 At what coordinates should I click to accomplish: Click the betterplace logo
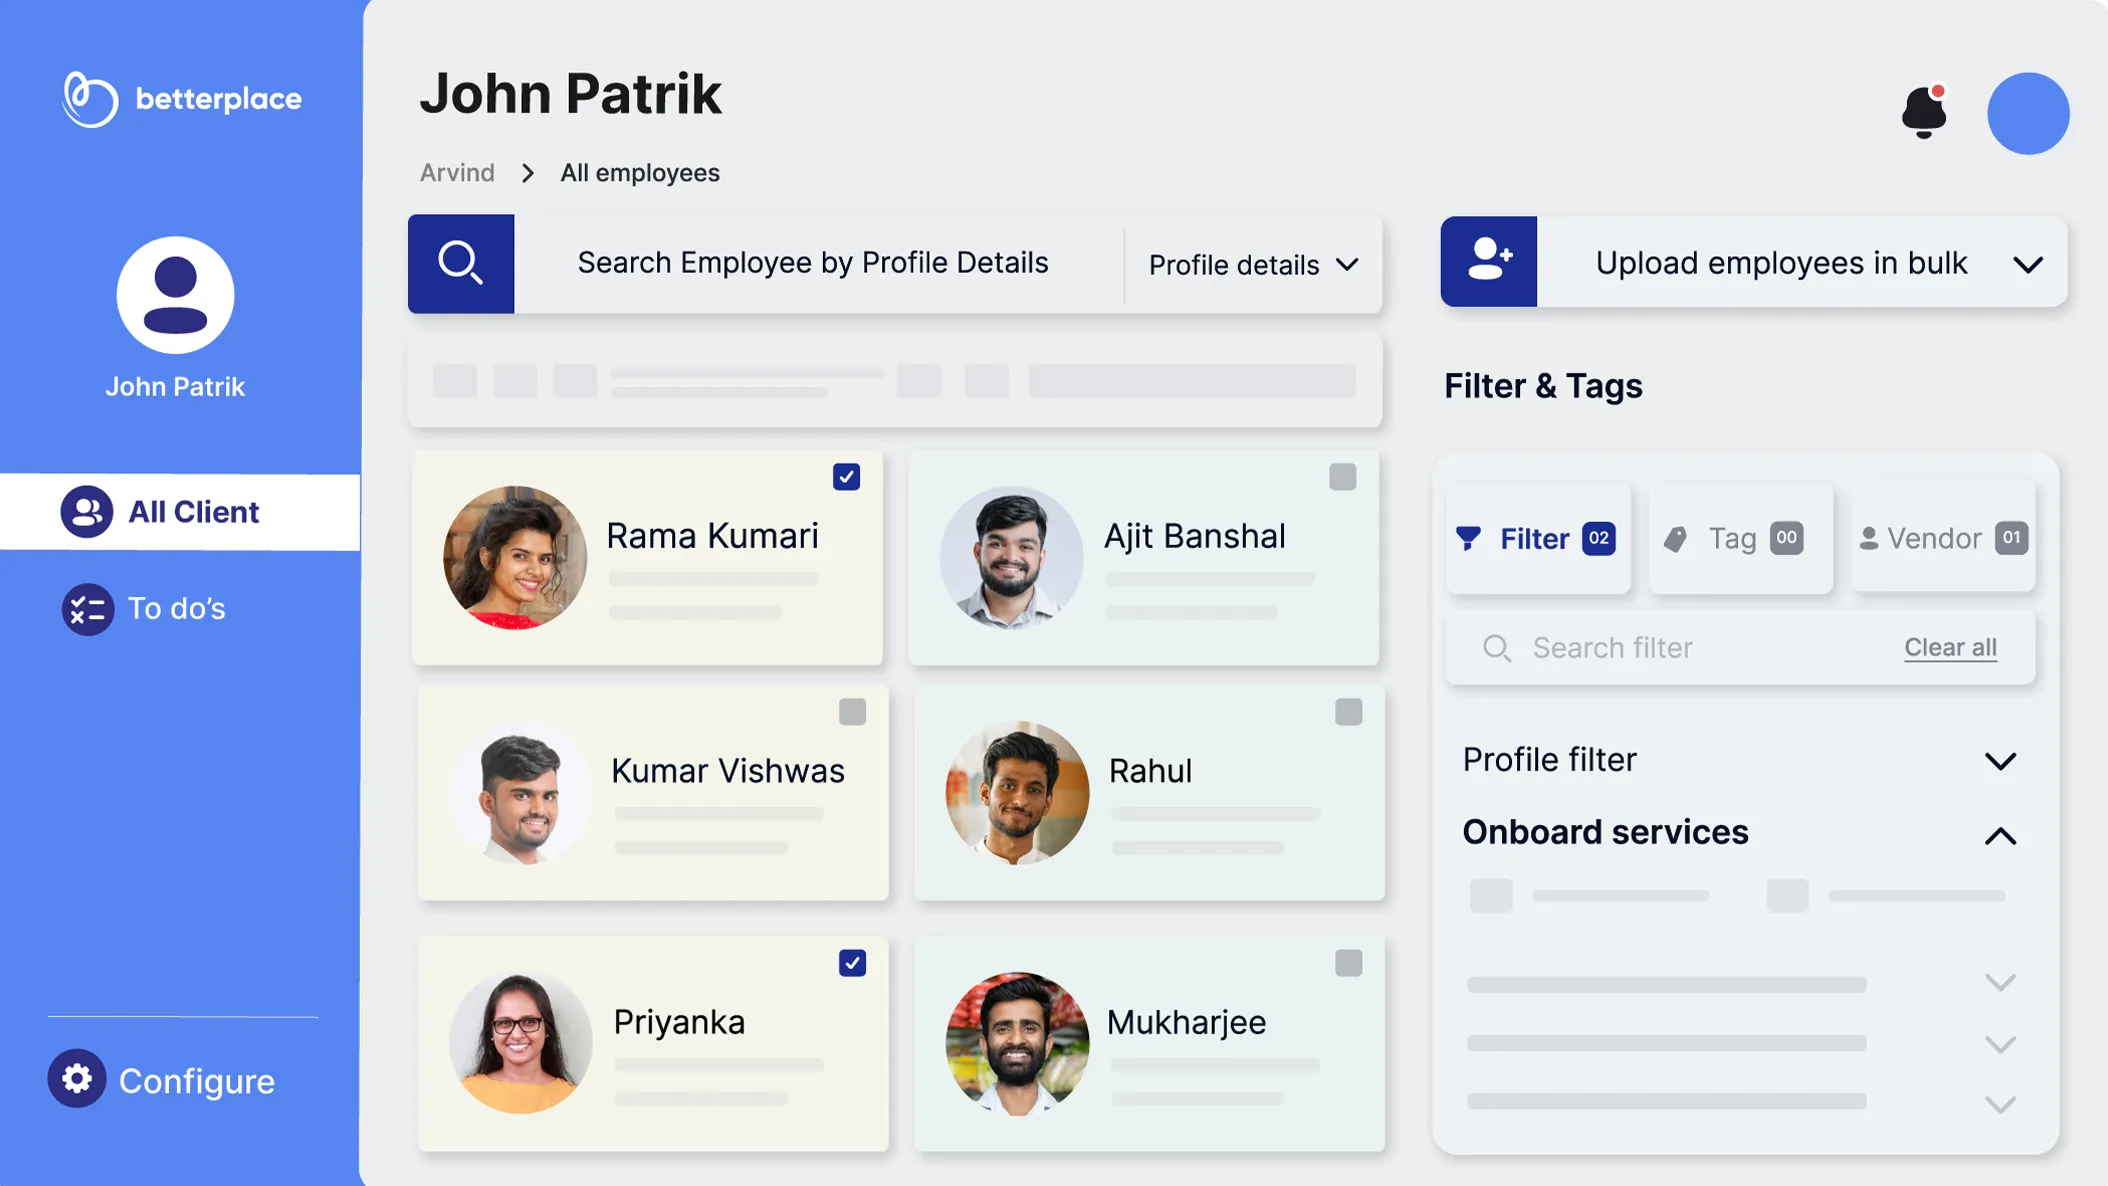click(181, 99)
